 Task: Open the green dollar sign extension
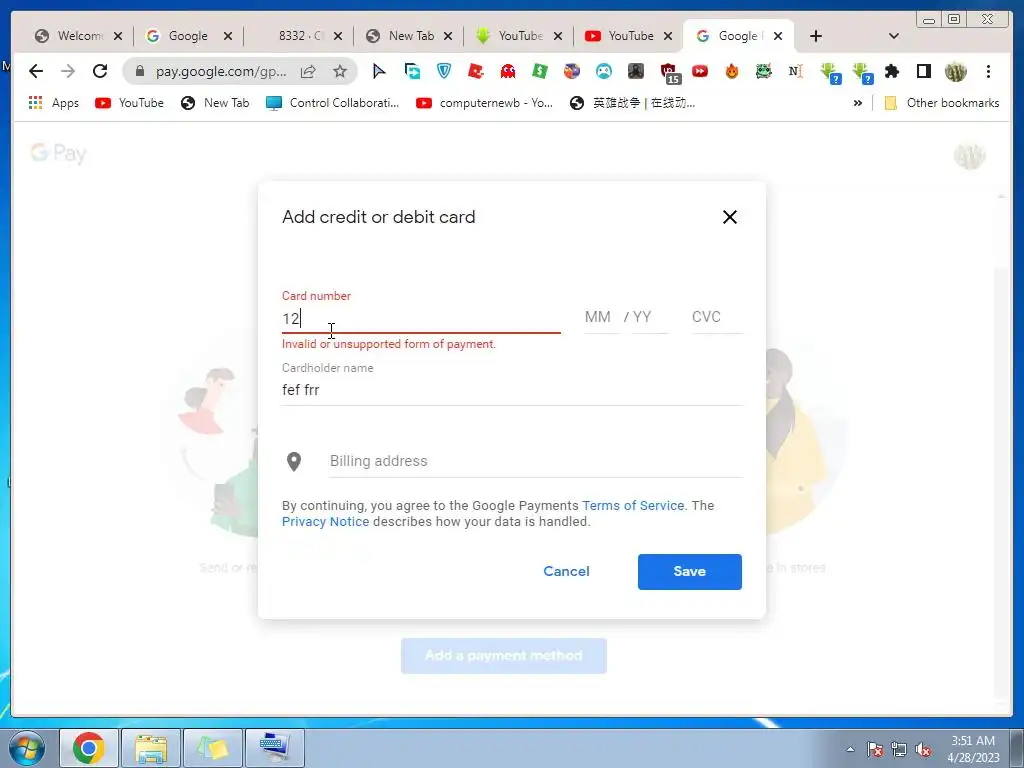click(539, 71)
